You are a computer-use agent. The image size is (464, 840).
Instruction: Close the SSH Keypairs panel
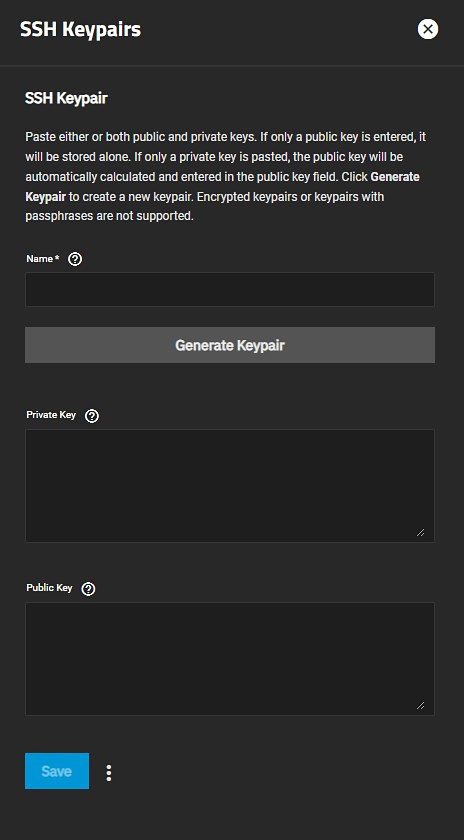click(x=428, y=29)
